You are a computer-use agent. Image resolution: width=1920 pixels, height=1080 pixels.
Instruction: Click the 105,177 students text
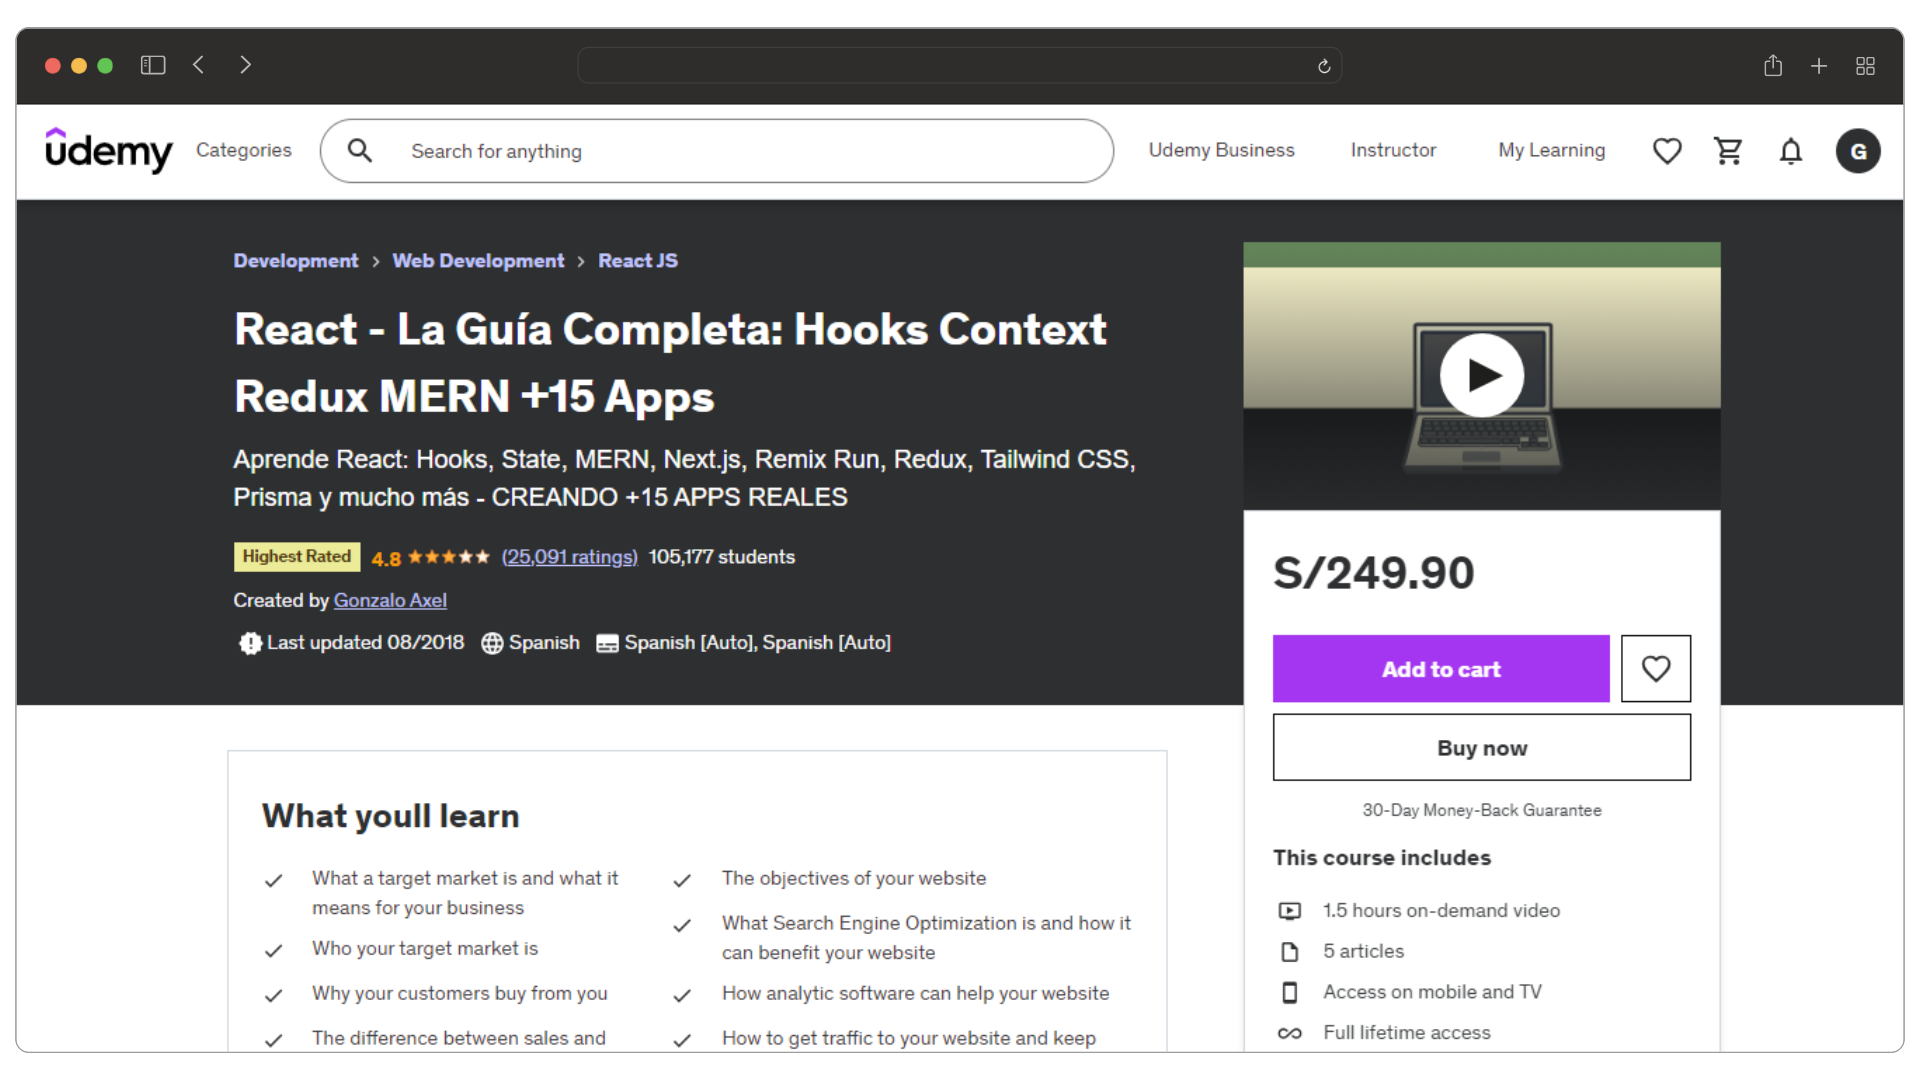point(722,557)
